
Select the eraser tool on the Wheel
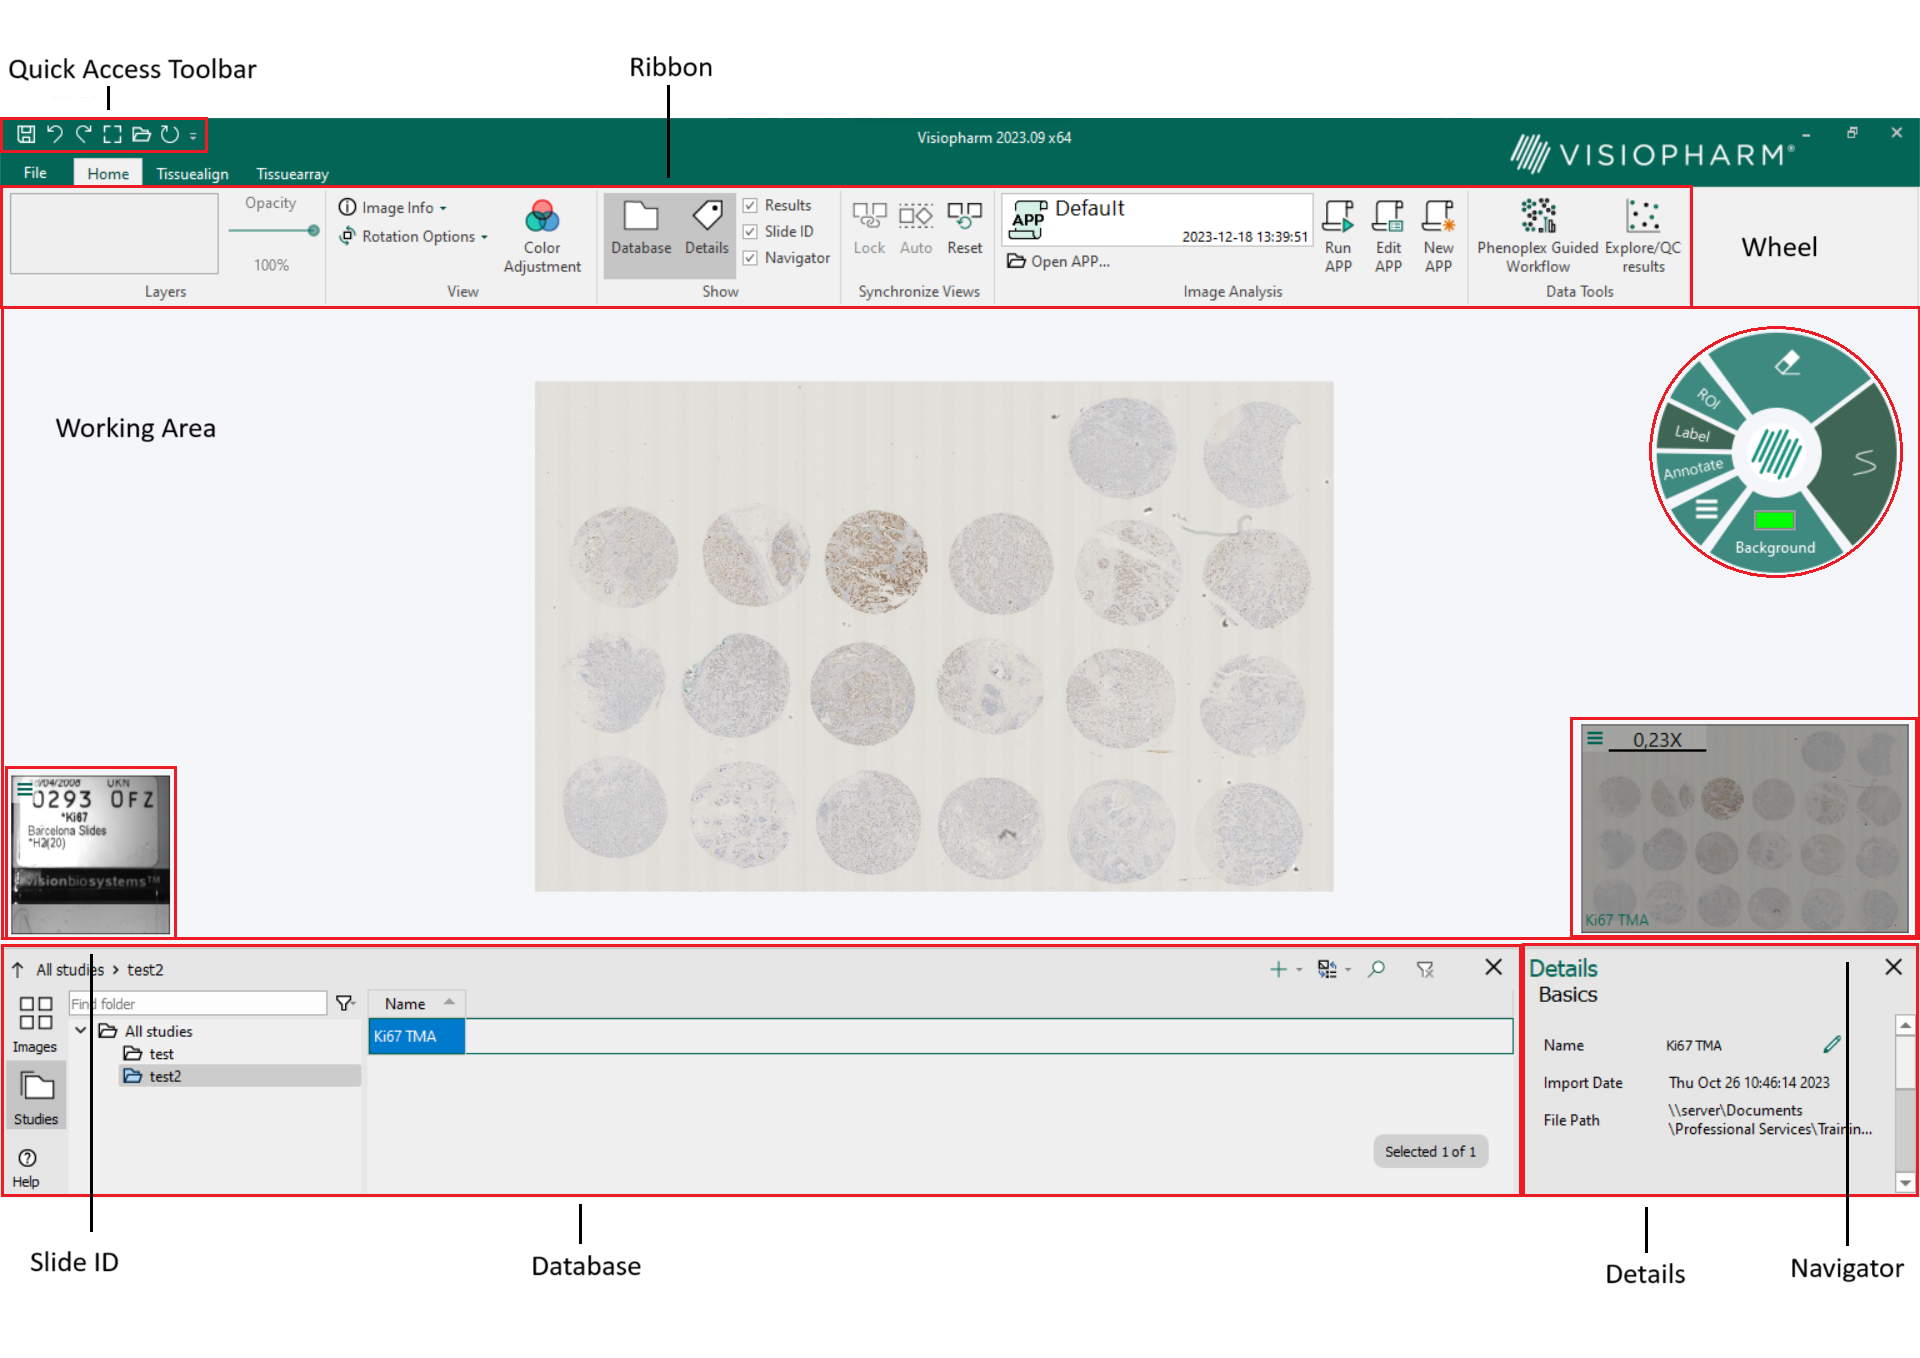point(1788,364)
